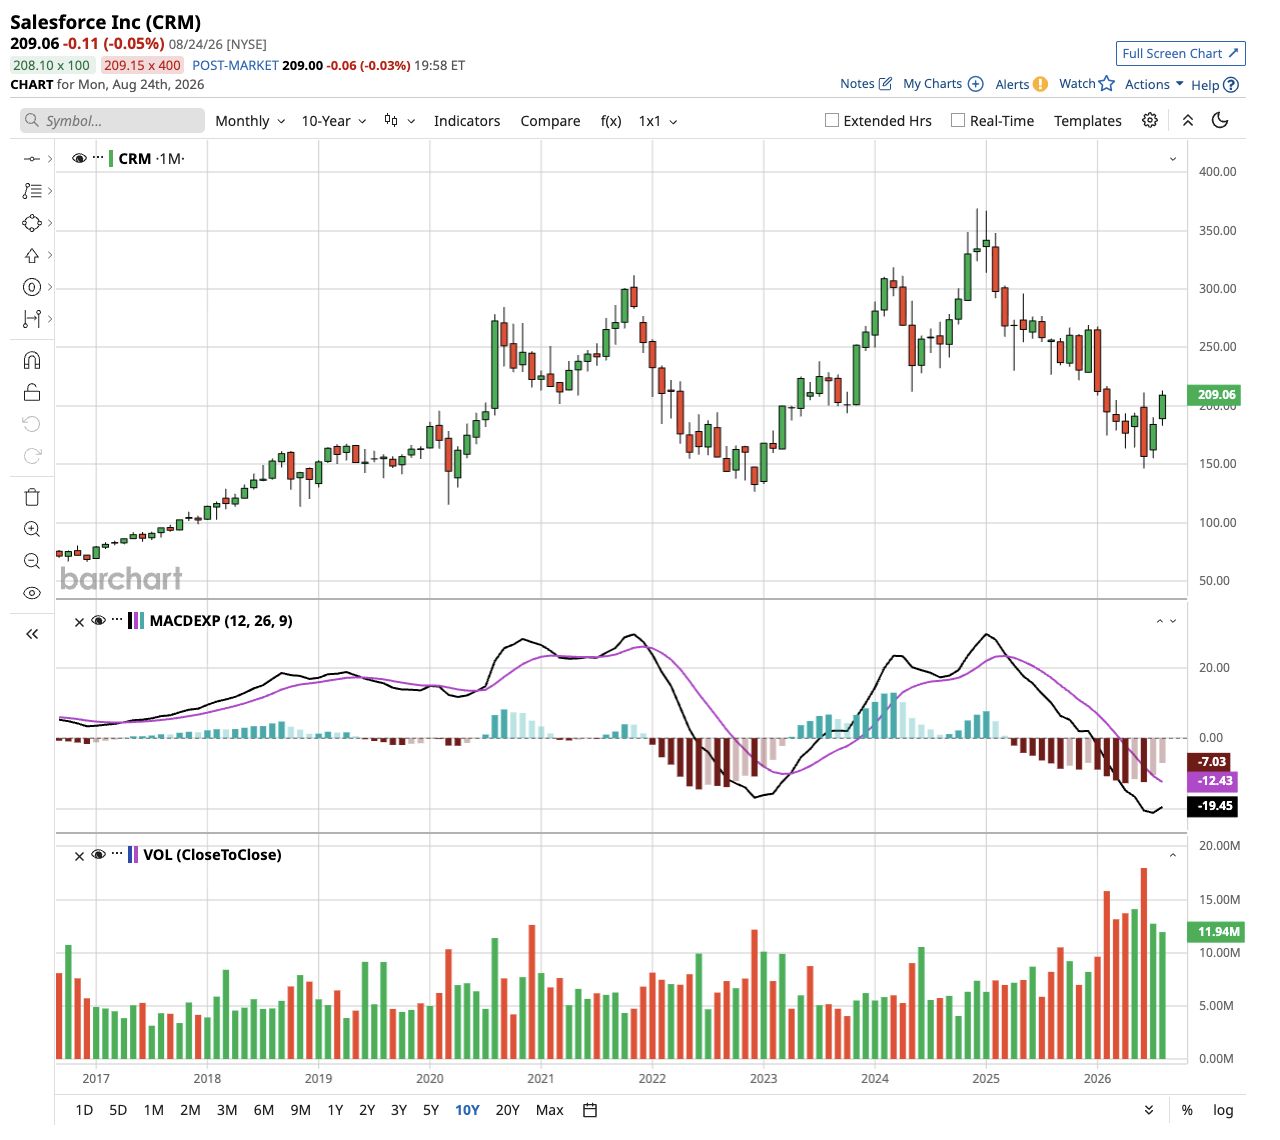Screen dimensions: 1280x1140
Task: Switch to the Max time range
Action: tap(550, 1110)
